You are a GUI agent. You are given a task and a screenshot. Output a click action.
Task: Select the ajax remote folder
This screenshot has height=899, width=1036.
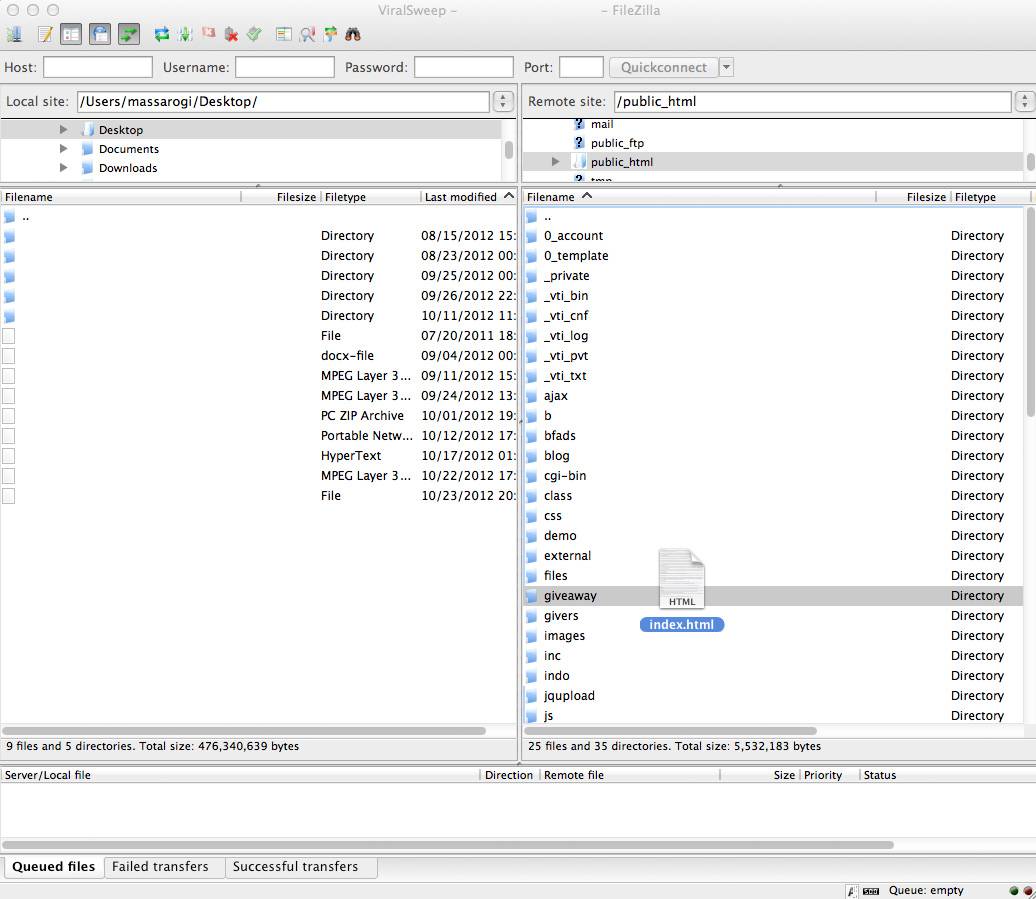773,396
